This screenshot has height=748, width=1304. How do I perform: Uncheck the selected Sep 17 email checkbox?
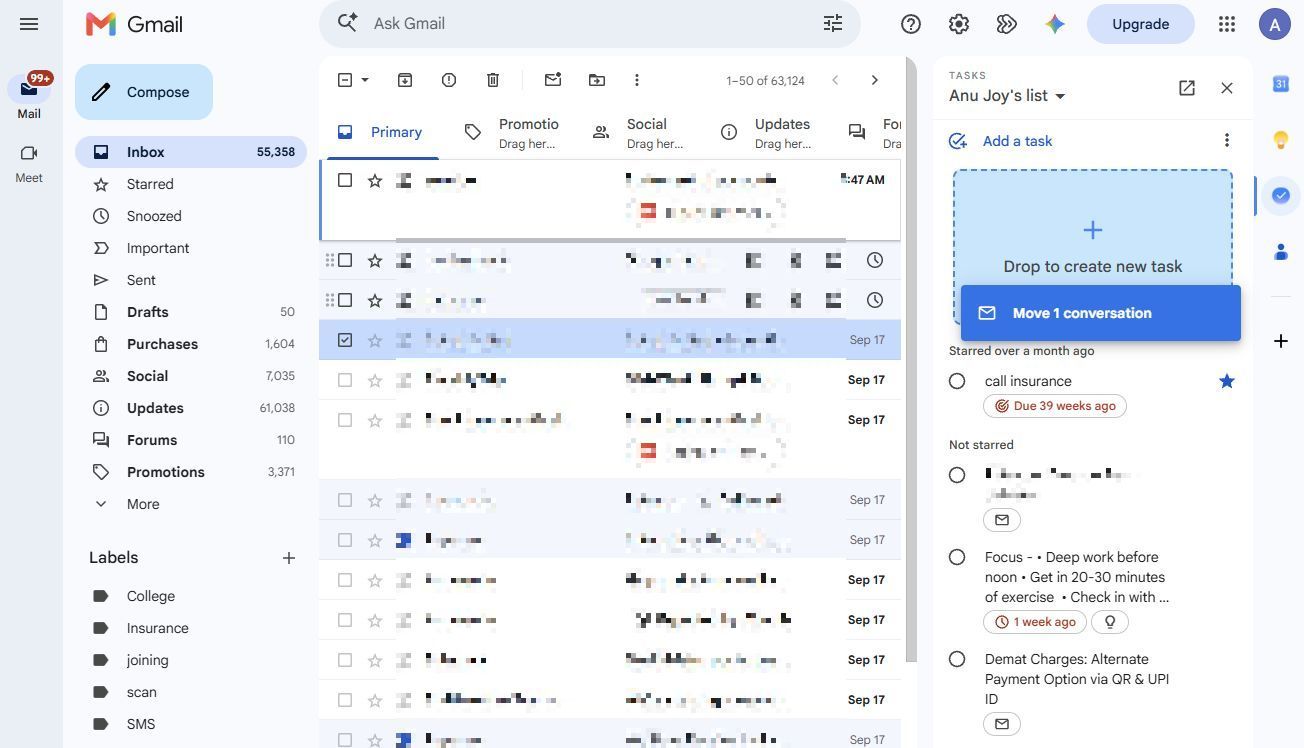345,340
